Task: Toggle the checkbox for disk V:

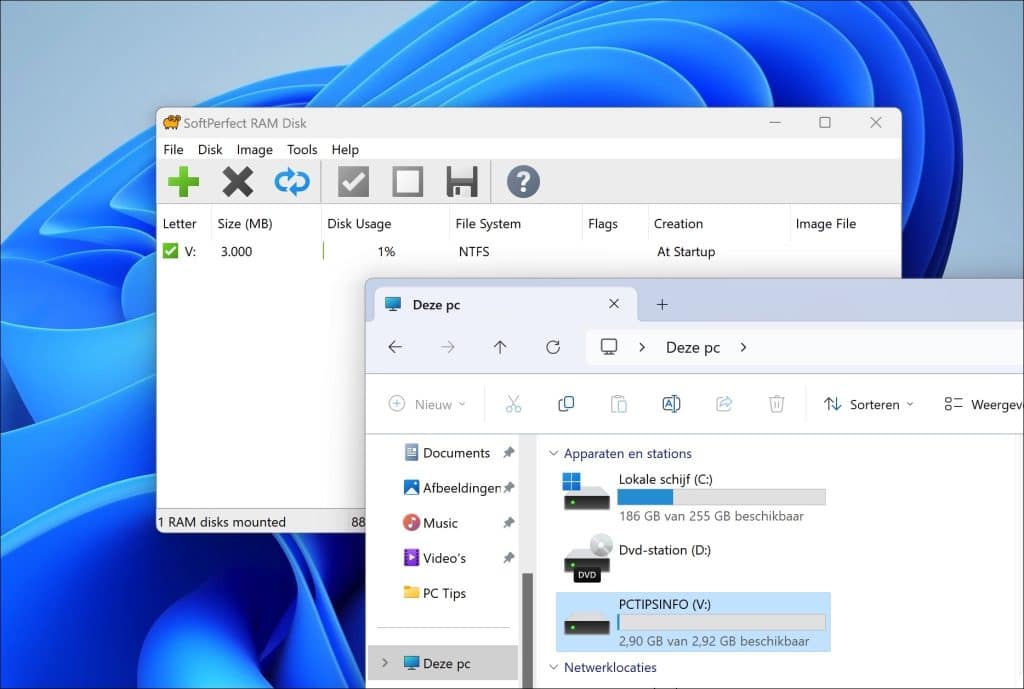Action: [x=170, y=251]
